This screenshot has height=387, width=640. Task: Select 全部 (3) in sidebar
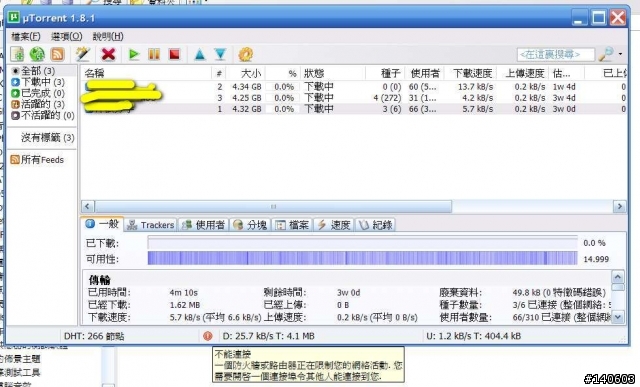point(38,71)
